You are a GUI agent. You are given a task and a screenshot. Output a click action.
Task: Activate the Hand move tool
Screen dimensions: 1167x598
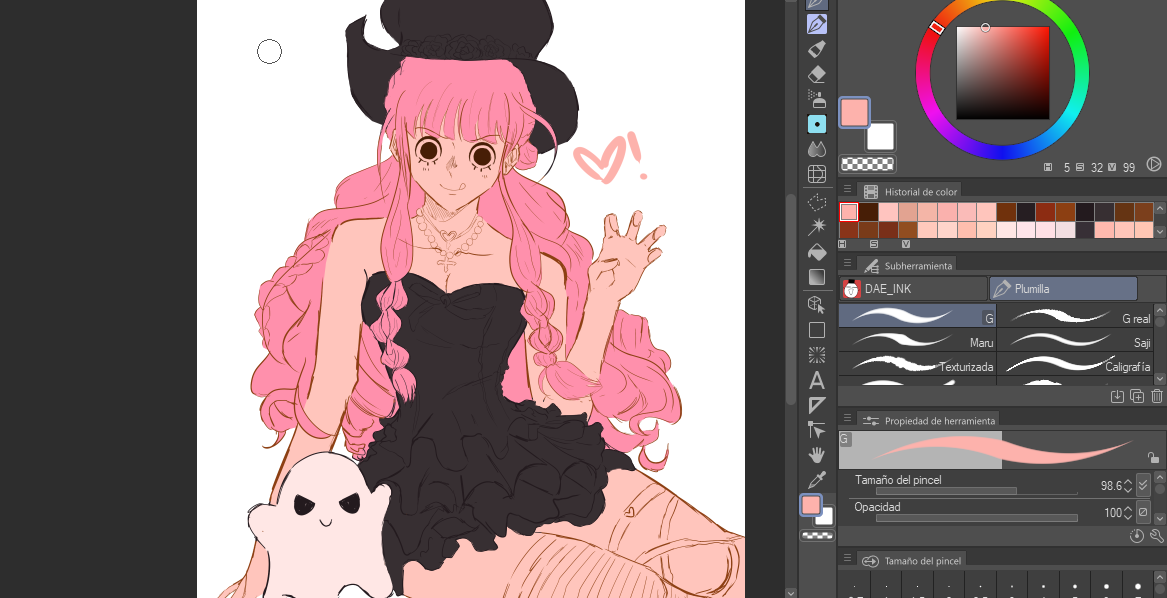point(816,455)
